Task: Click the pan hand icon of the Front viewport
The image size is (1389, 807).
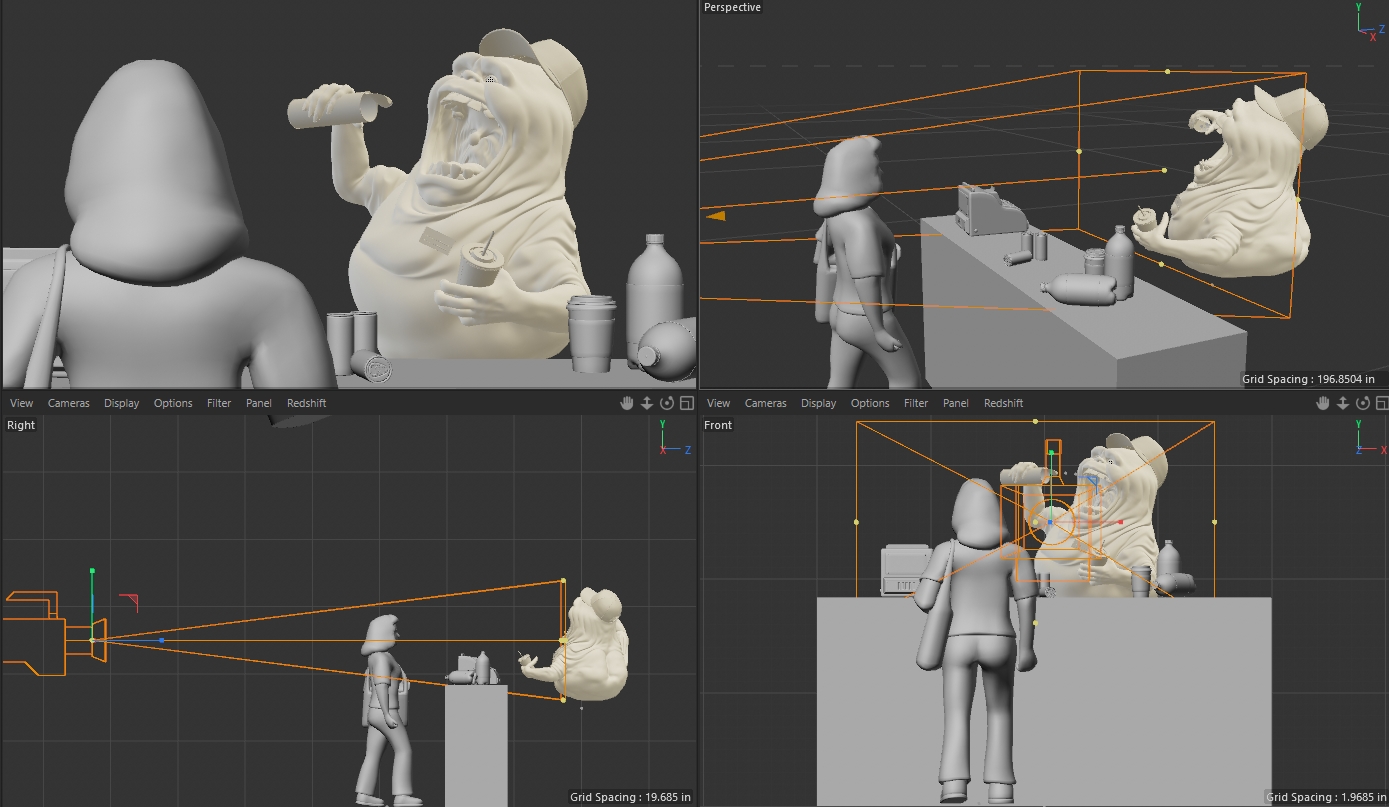Action: pos(1323,403)
